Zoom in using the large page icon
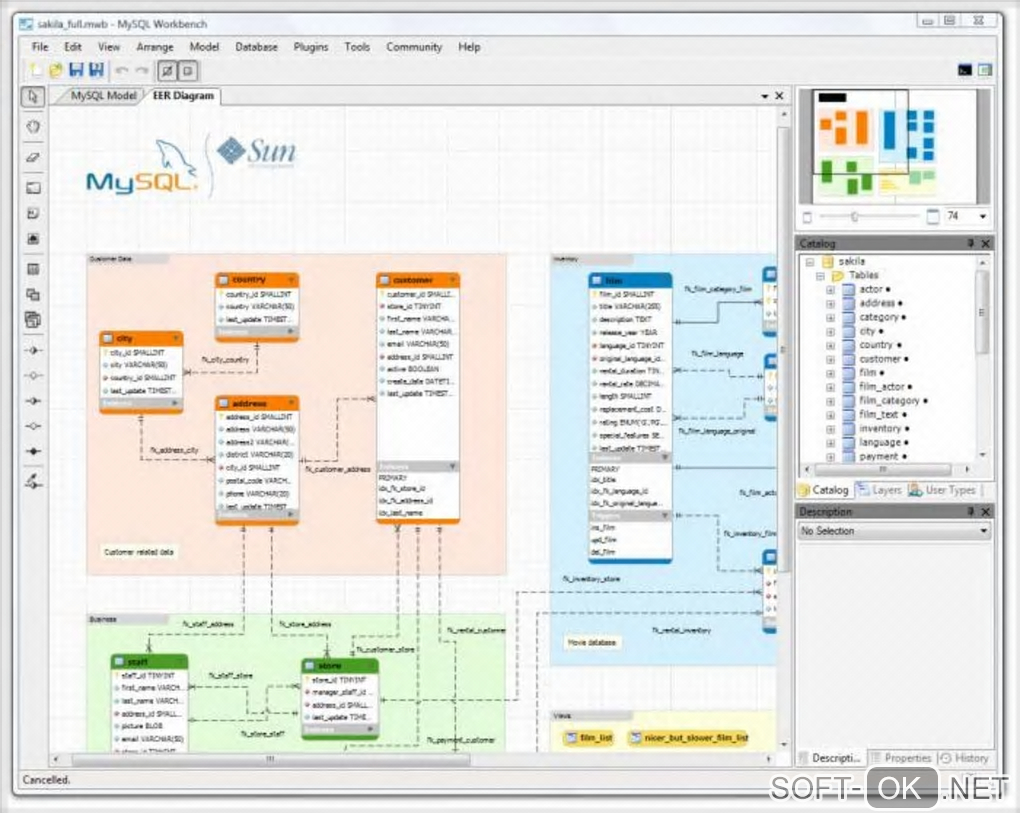This screenshot has height=813, width=1020. coord(933,216)
